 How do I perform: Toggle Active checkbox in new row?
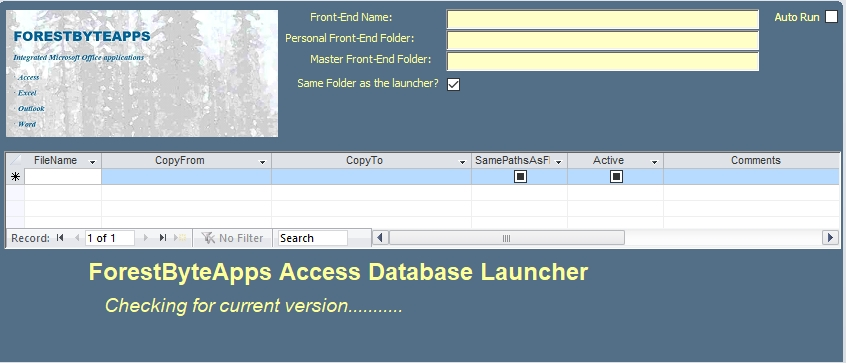point(616,176)
